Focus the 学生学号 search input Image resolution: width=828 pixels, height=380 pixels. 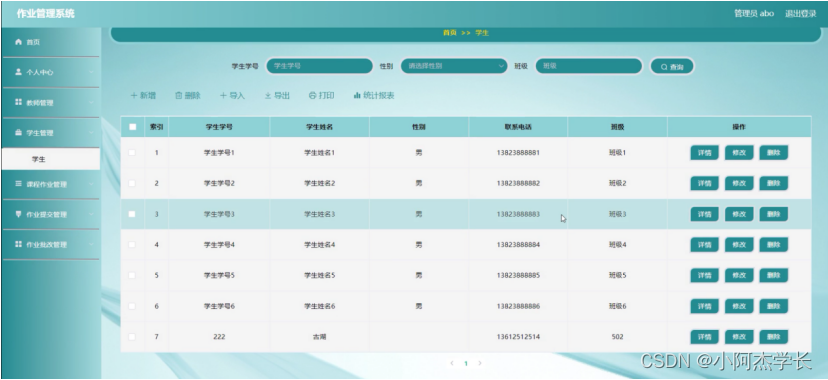pyautogui.click(x=319, y=66)
